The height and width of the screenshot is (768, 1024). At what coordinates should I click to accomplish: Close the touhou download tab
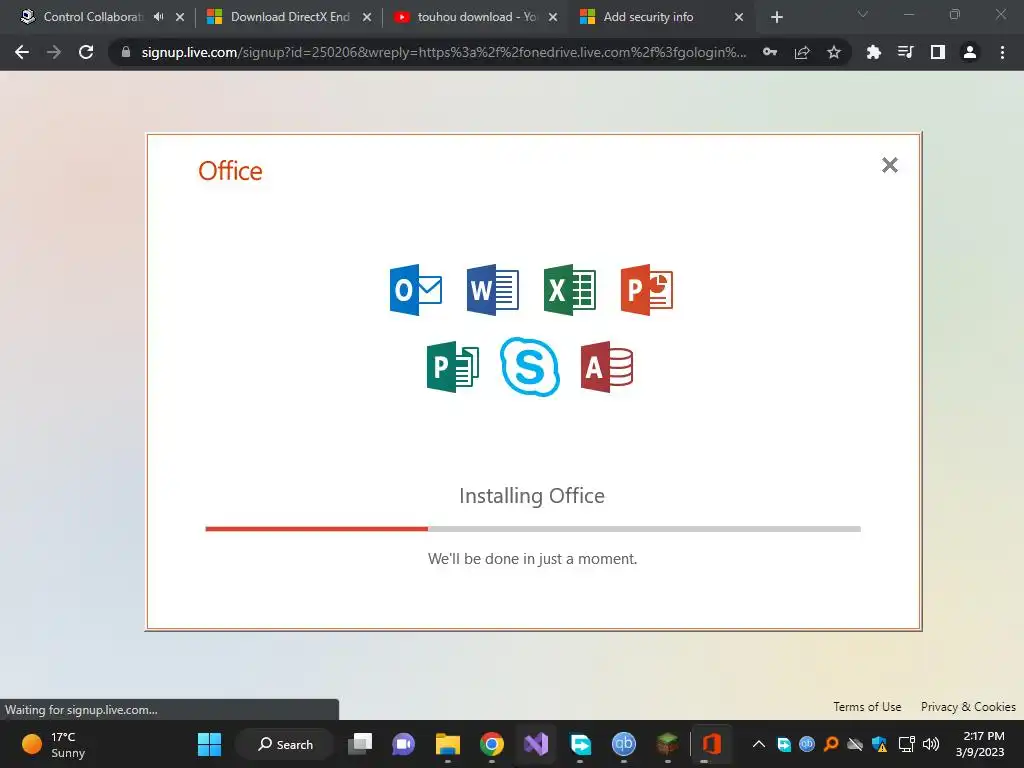[553, 18]
